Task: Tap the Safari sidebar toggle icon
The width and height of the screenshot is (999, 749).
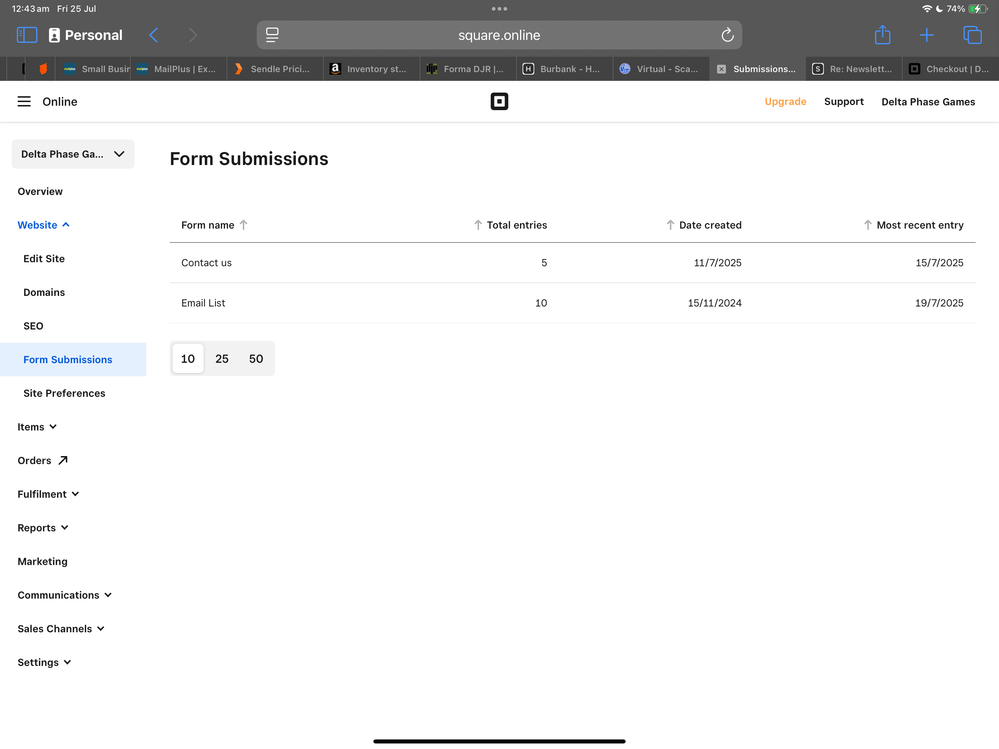Action: pyautogui.click(x=27, y=35)
